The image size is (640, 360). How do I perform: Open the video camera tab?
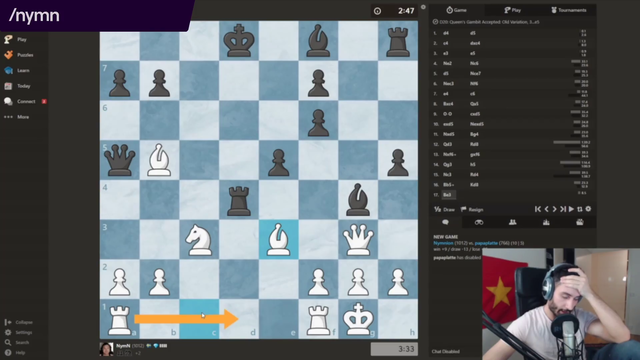pos(580,222)
